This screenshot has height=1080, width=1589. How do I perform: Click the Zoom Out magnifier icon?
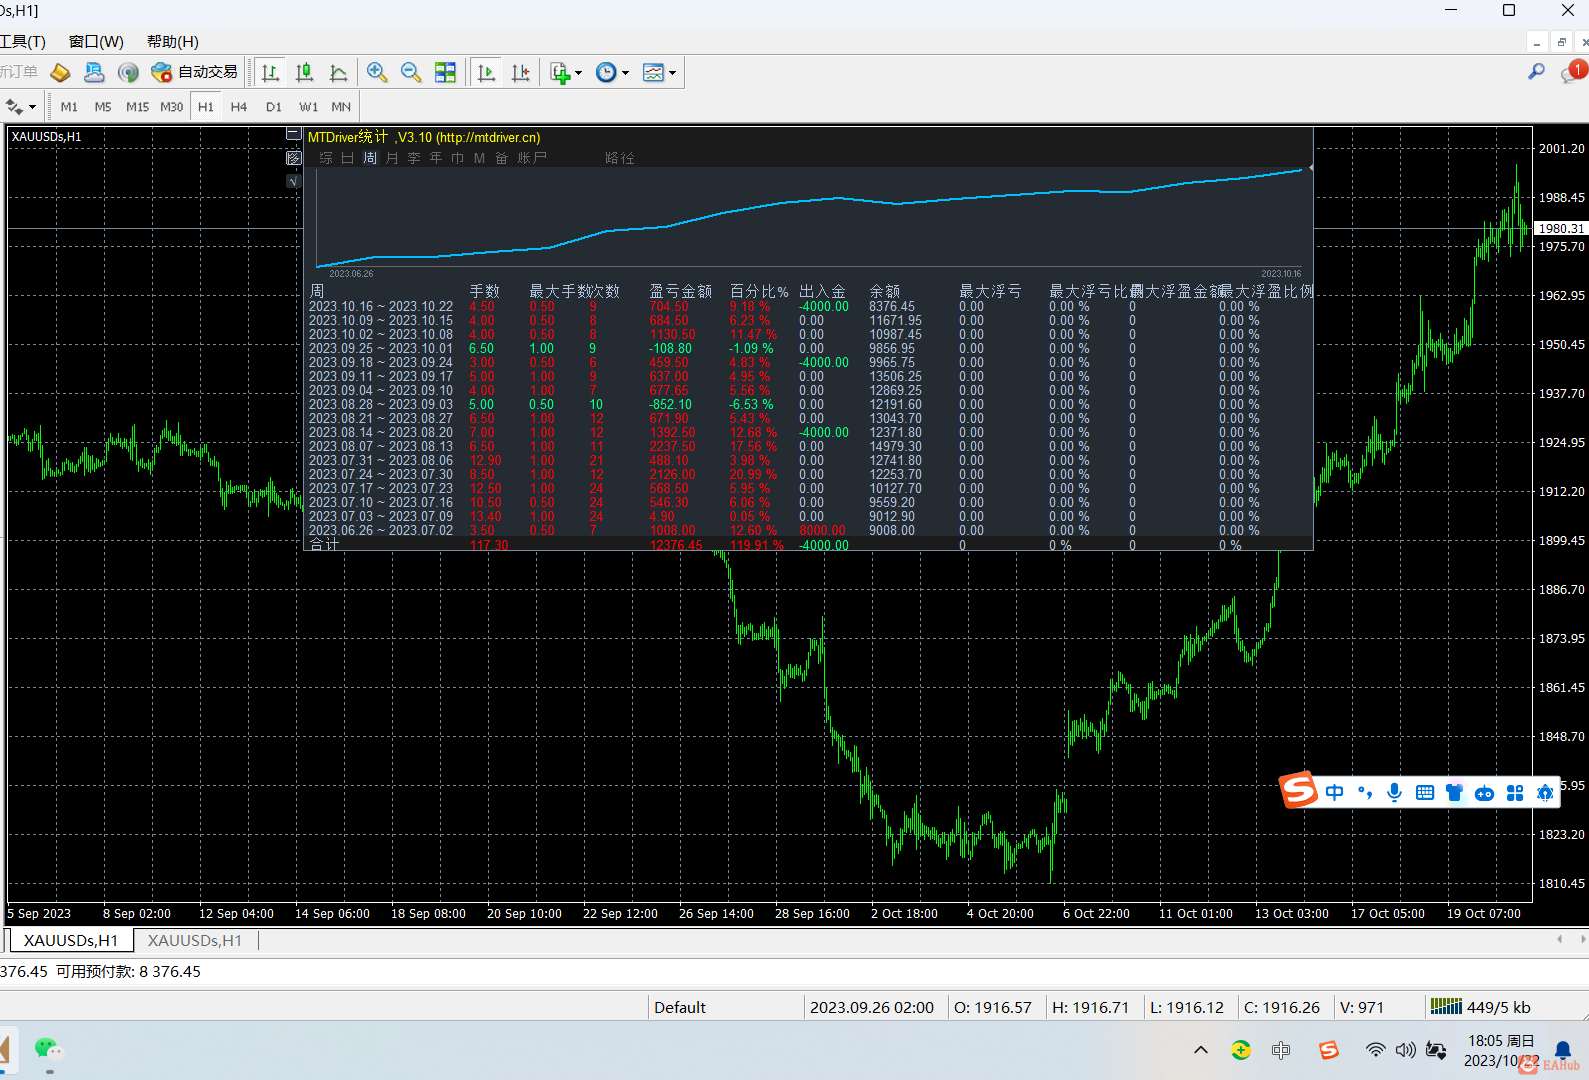[411, 72]
